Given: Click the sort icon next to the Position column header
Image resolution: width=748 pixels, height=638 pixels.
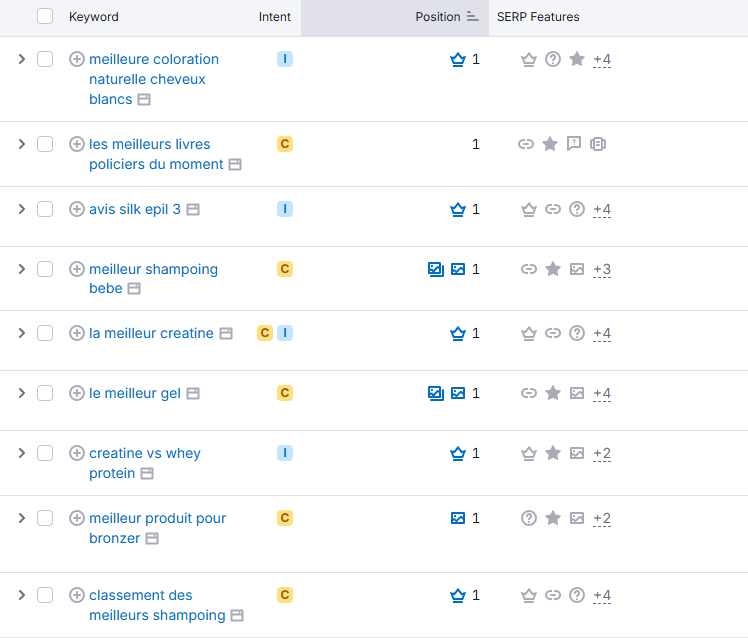Looking at the screenshot, I should tap(472, 17).
